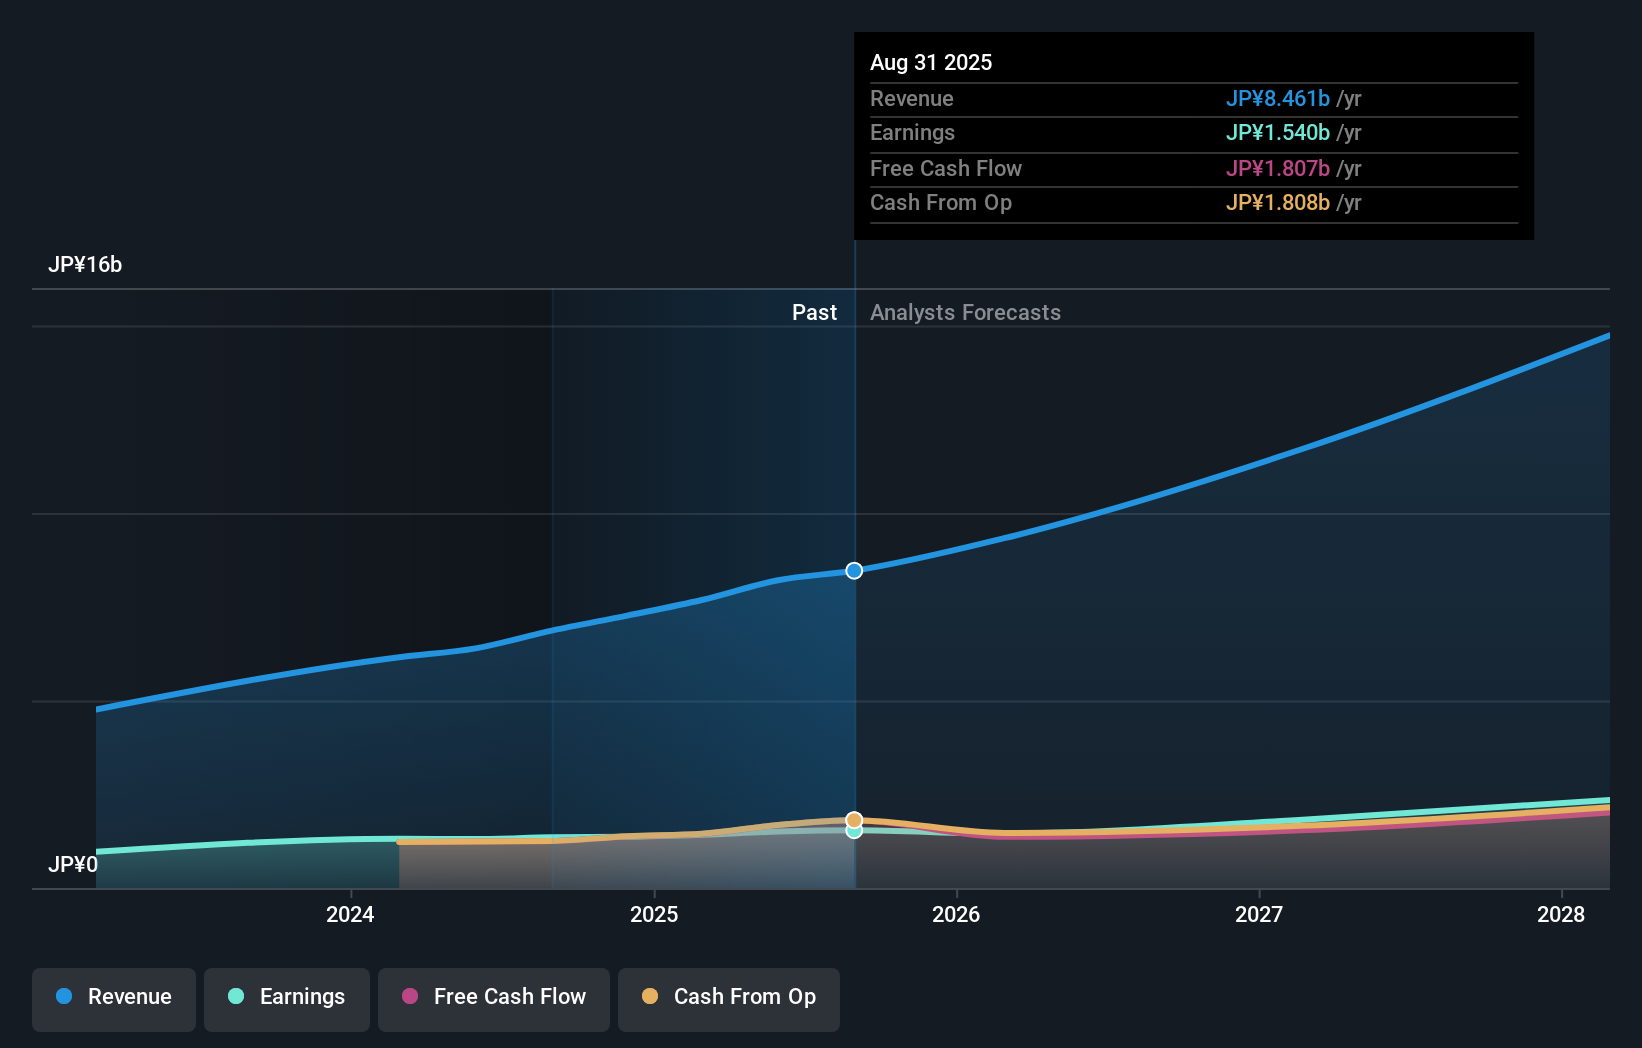Click the vertical forecast divider line
This screenshot has width=1642, height=1048.
pyautogui.click(x=855, y=600)
